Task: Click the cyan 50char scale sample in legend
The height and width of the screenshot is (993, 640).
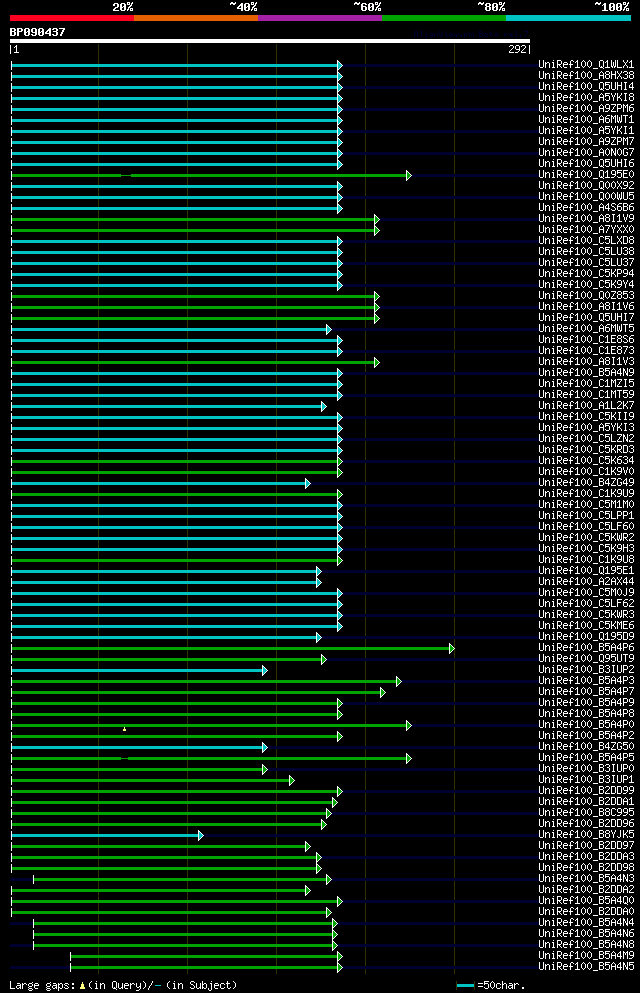Action: pyautogui.click(x=465, y=985)
